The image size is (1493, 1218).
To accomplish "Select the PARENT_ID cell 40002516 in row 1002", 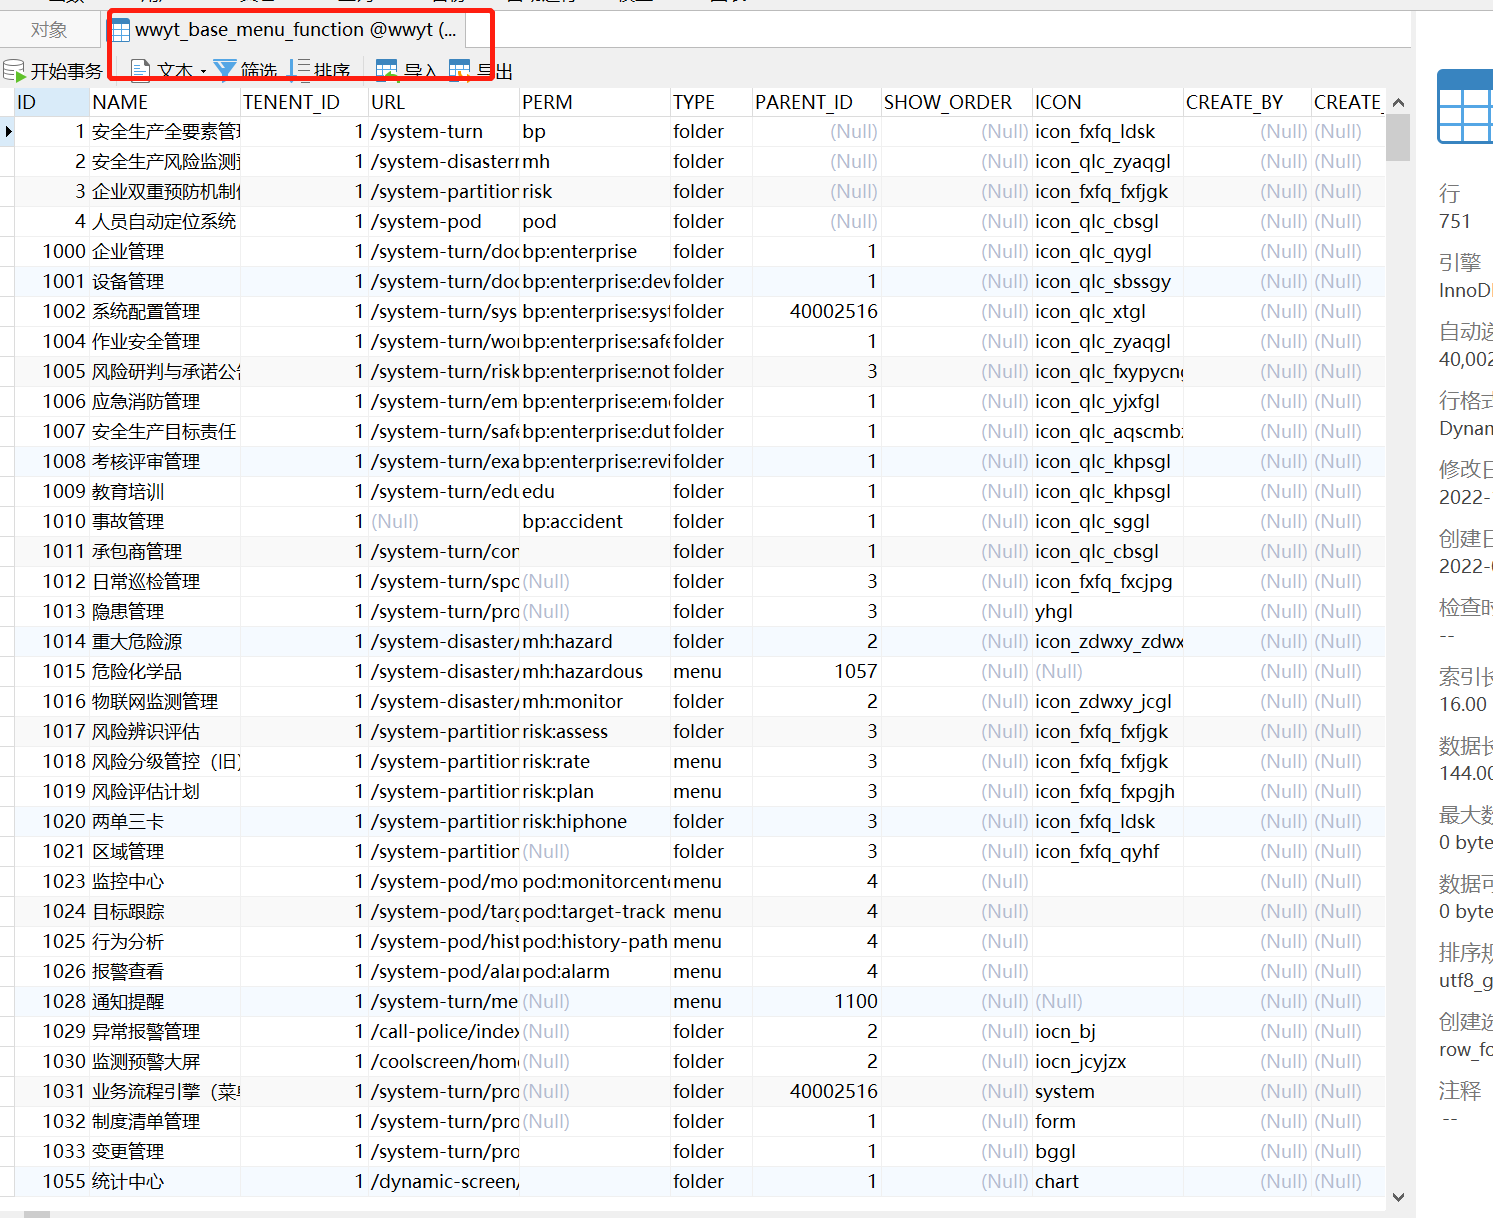I will [x=816, y=311].
